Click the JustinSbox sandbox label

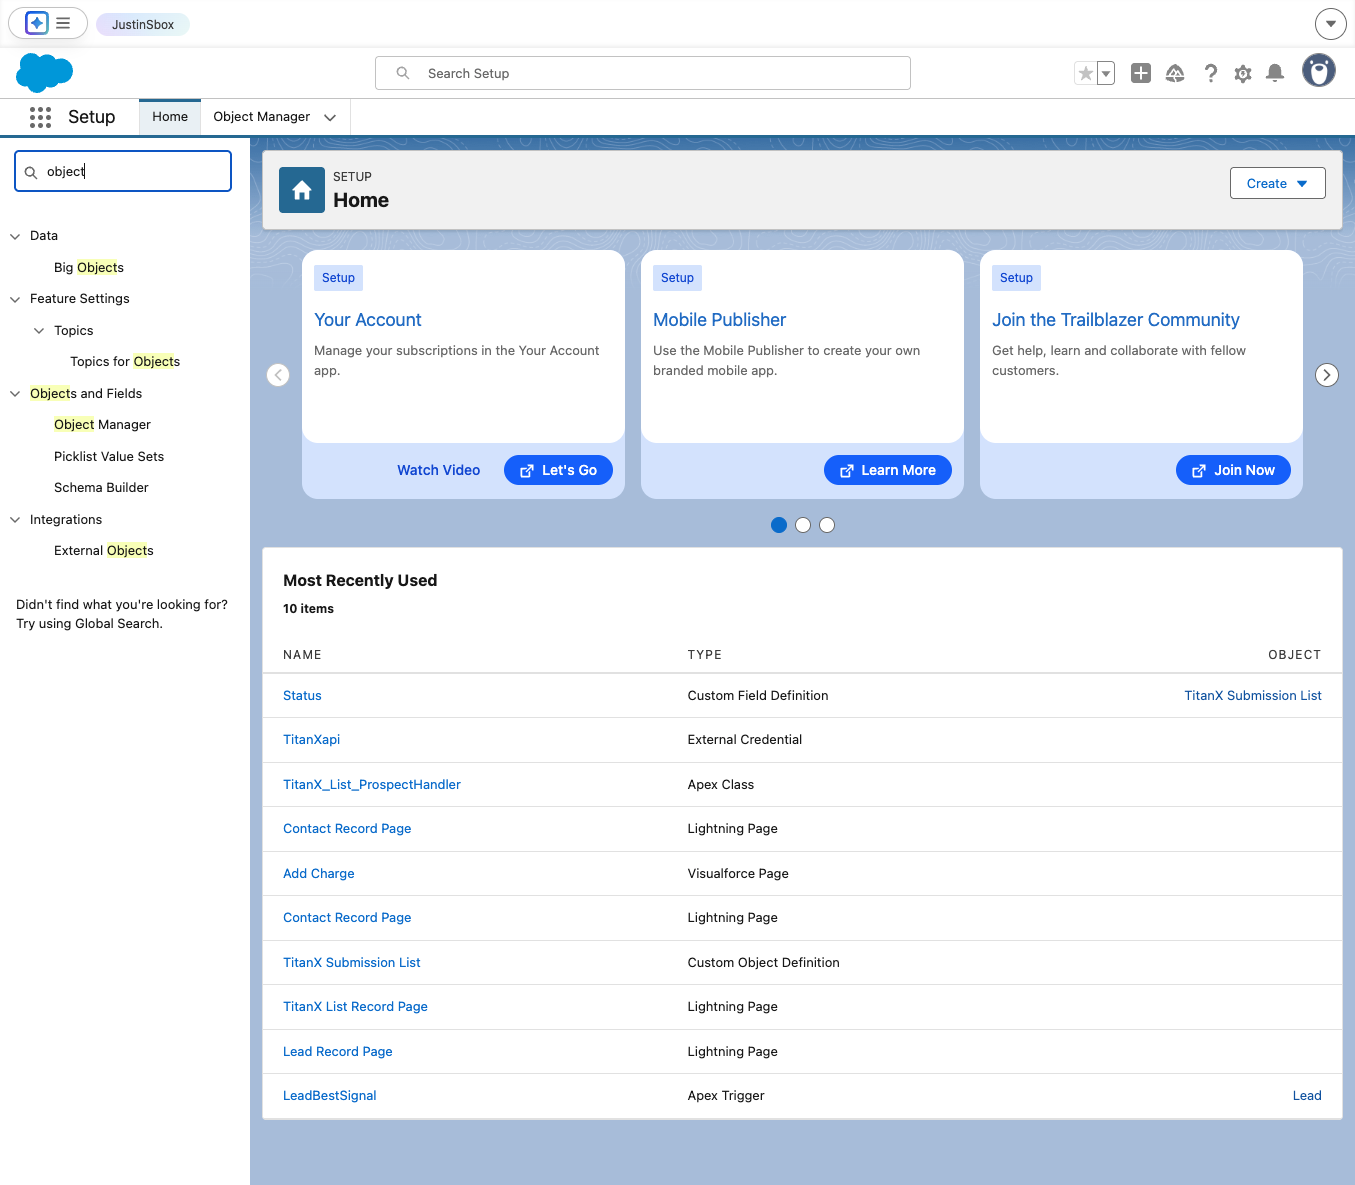[143, 24]
